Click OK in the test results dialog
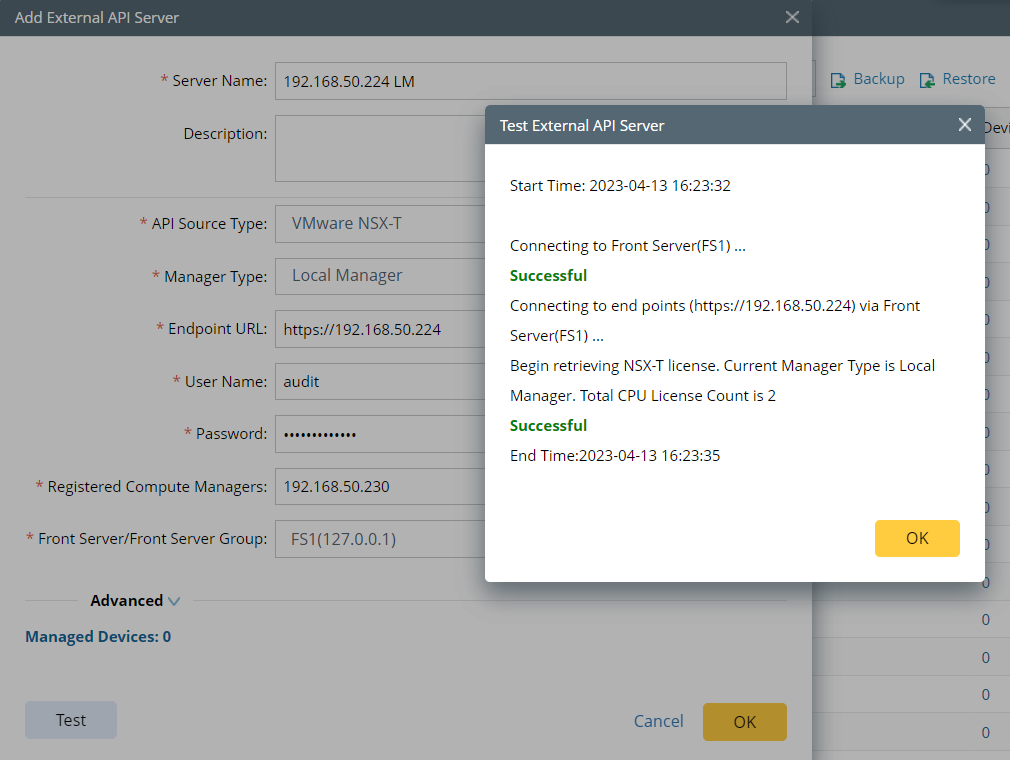 (917, 538)
